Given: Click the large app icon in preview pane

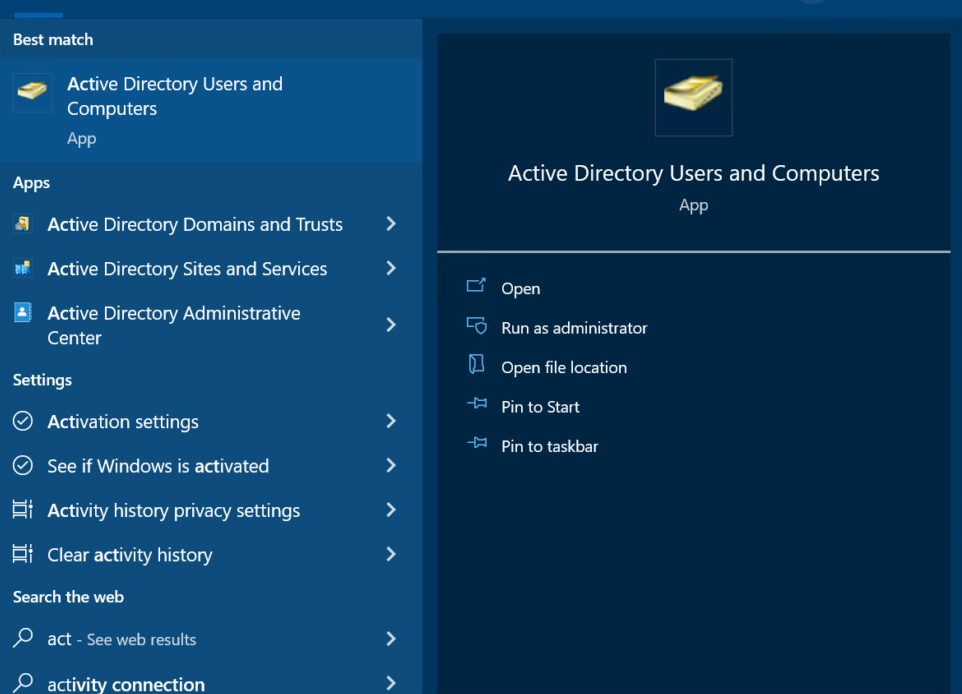Looking at the screenshot, I should click(x=693, y=97).
